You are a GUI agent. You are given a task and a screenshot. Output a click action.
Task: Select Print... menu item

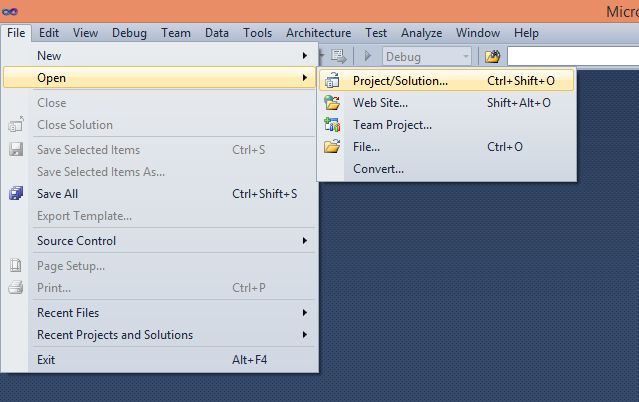coord(159,288)
